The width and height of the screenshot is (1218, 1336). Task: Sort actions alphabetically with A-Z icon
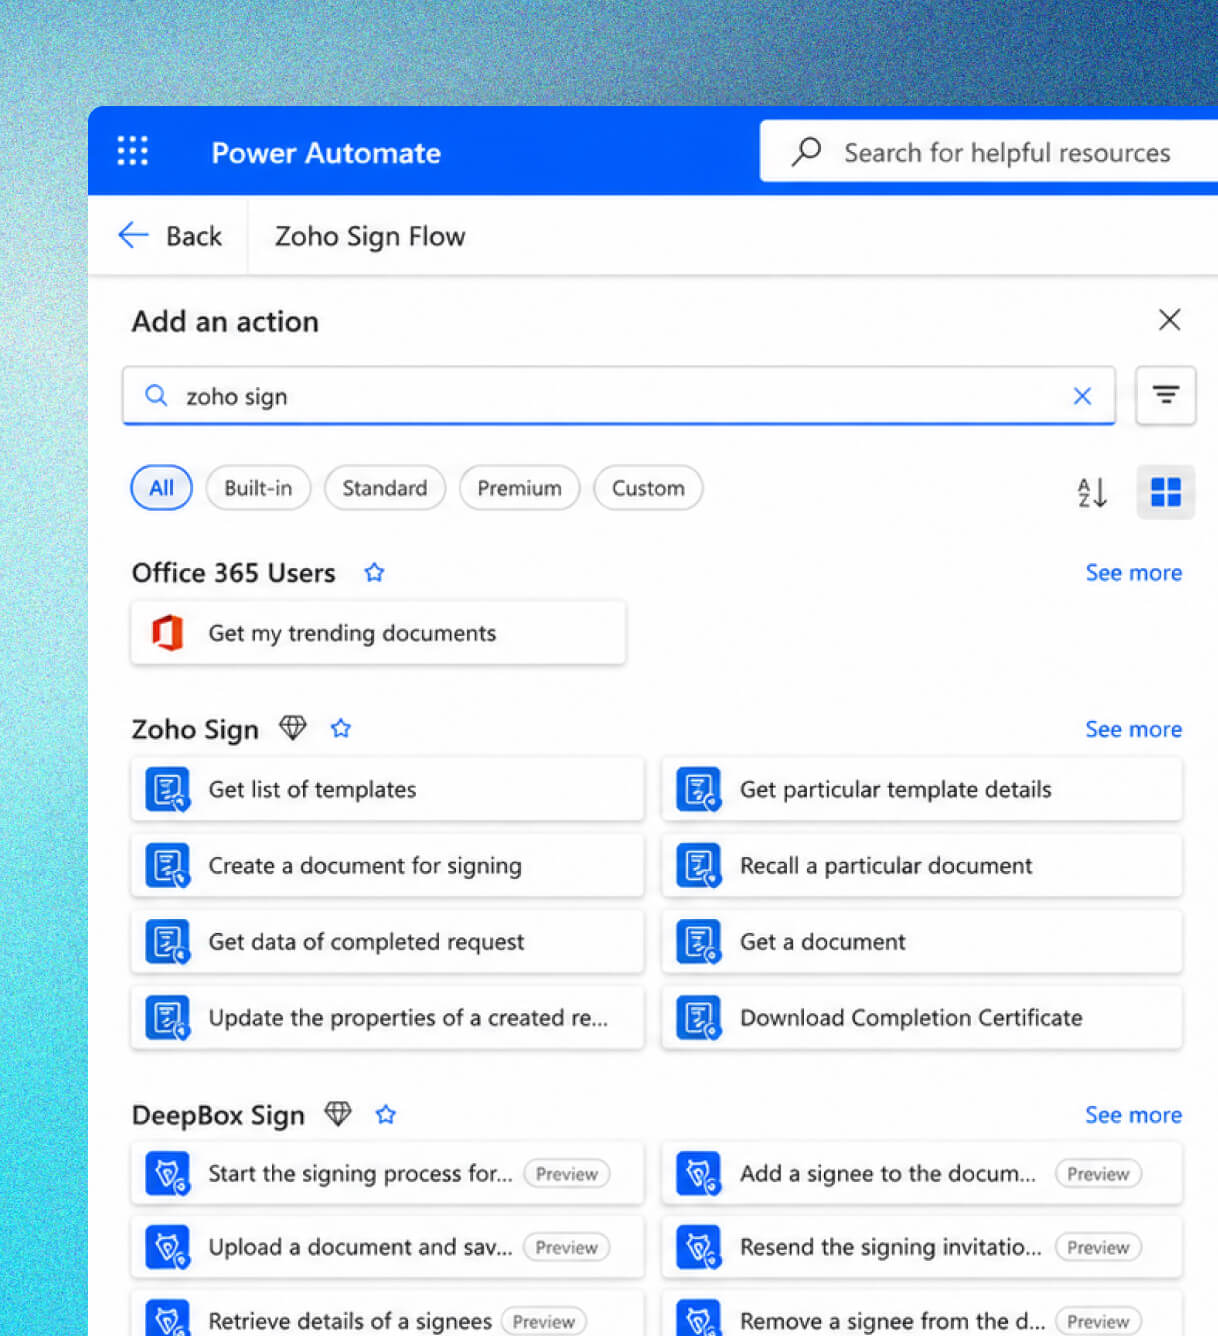(1092, 492)
